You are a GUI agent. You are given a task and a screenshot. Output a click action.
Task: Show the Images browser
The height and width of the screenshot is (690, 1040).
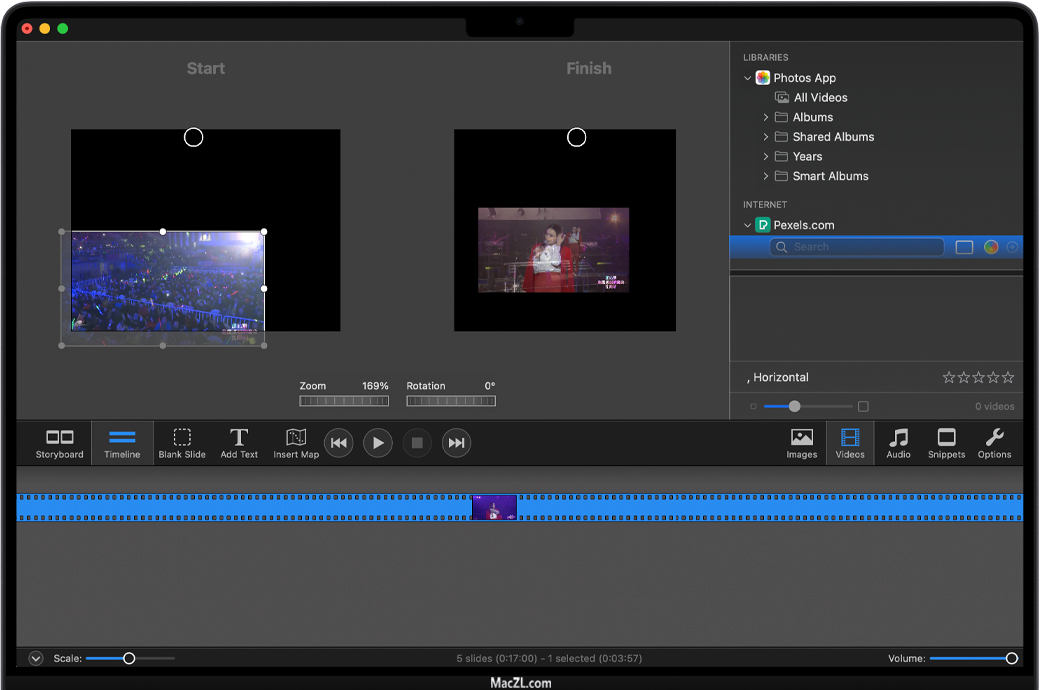coord(801,442)
